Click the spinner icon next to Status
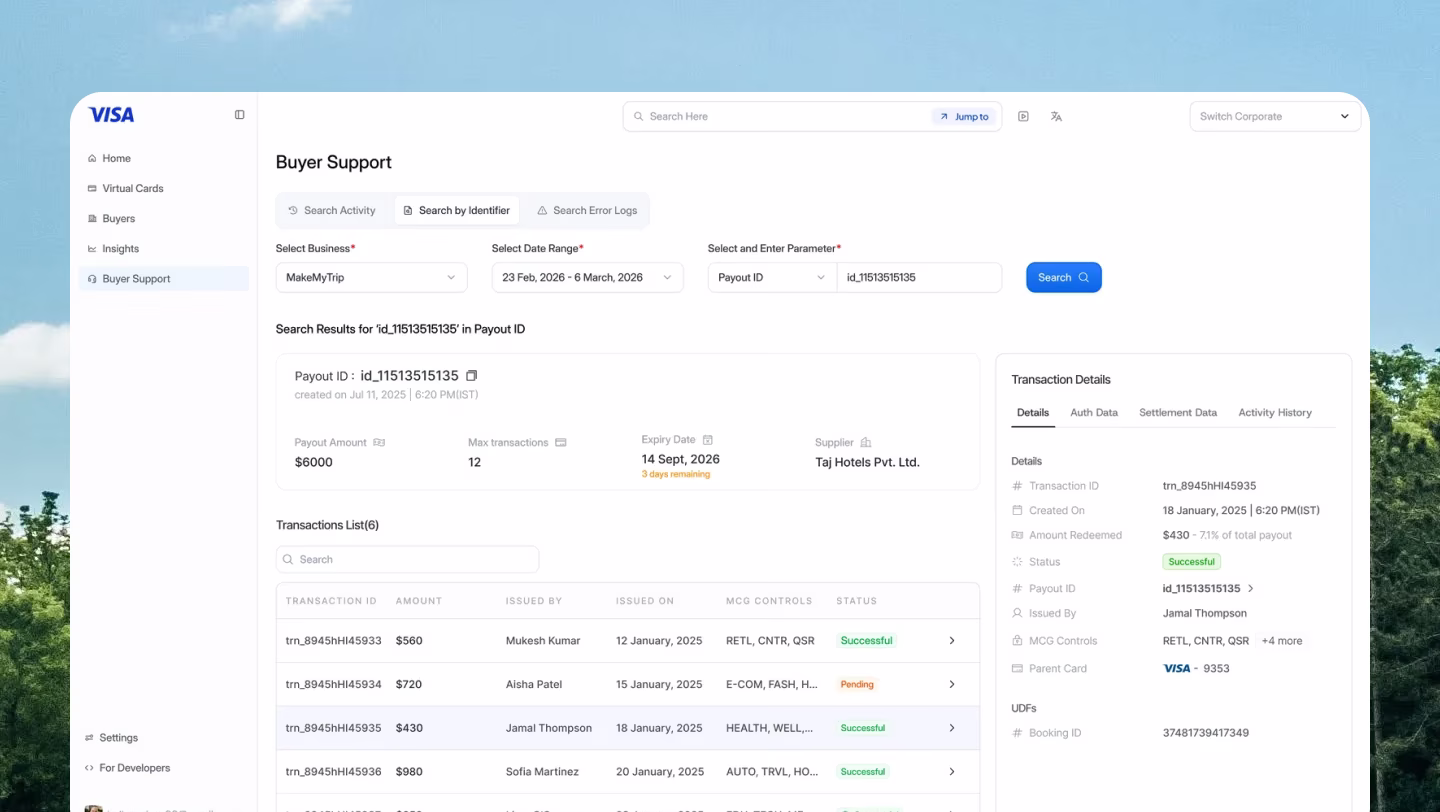 click(x=1017, y=562)
